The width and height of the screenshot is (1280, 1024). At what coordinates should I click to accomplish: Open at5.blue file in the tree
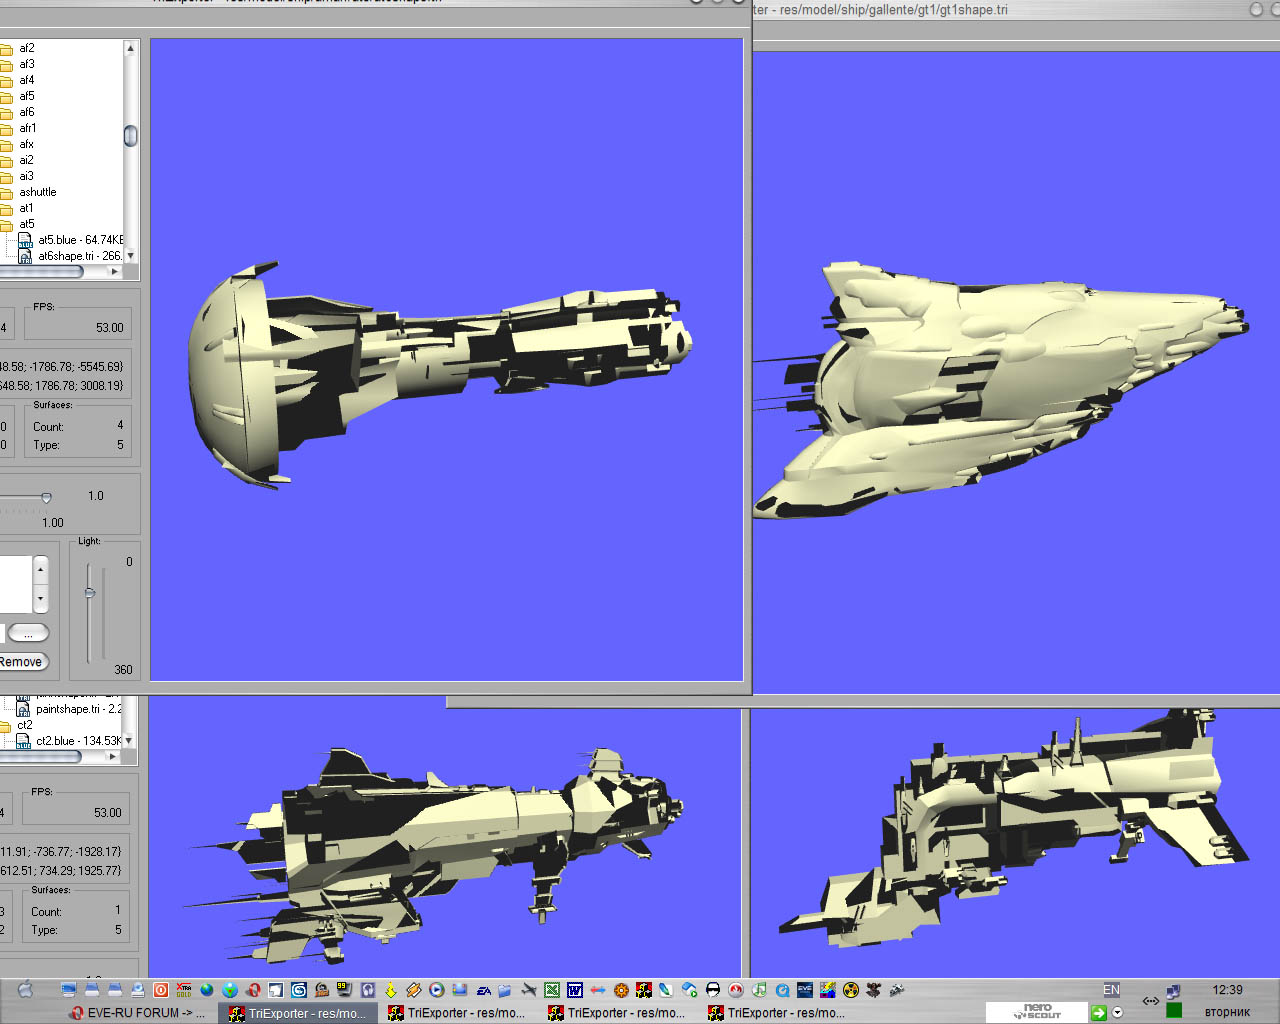pos(80,240)
